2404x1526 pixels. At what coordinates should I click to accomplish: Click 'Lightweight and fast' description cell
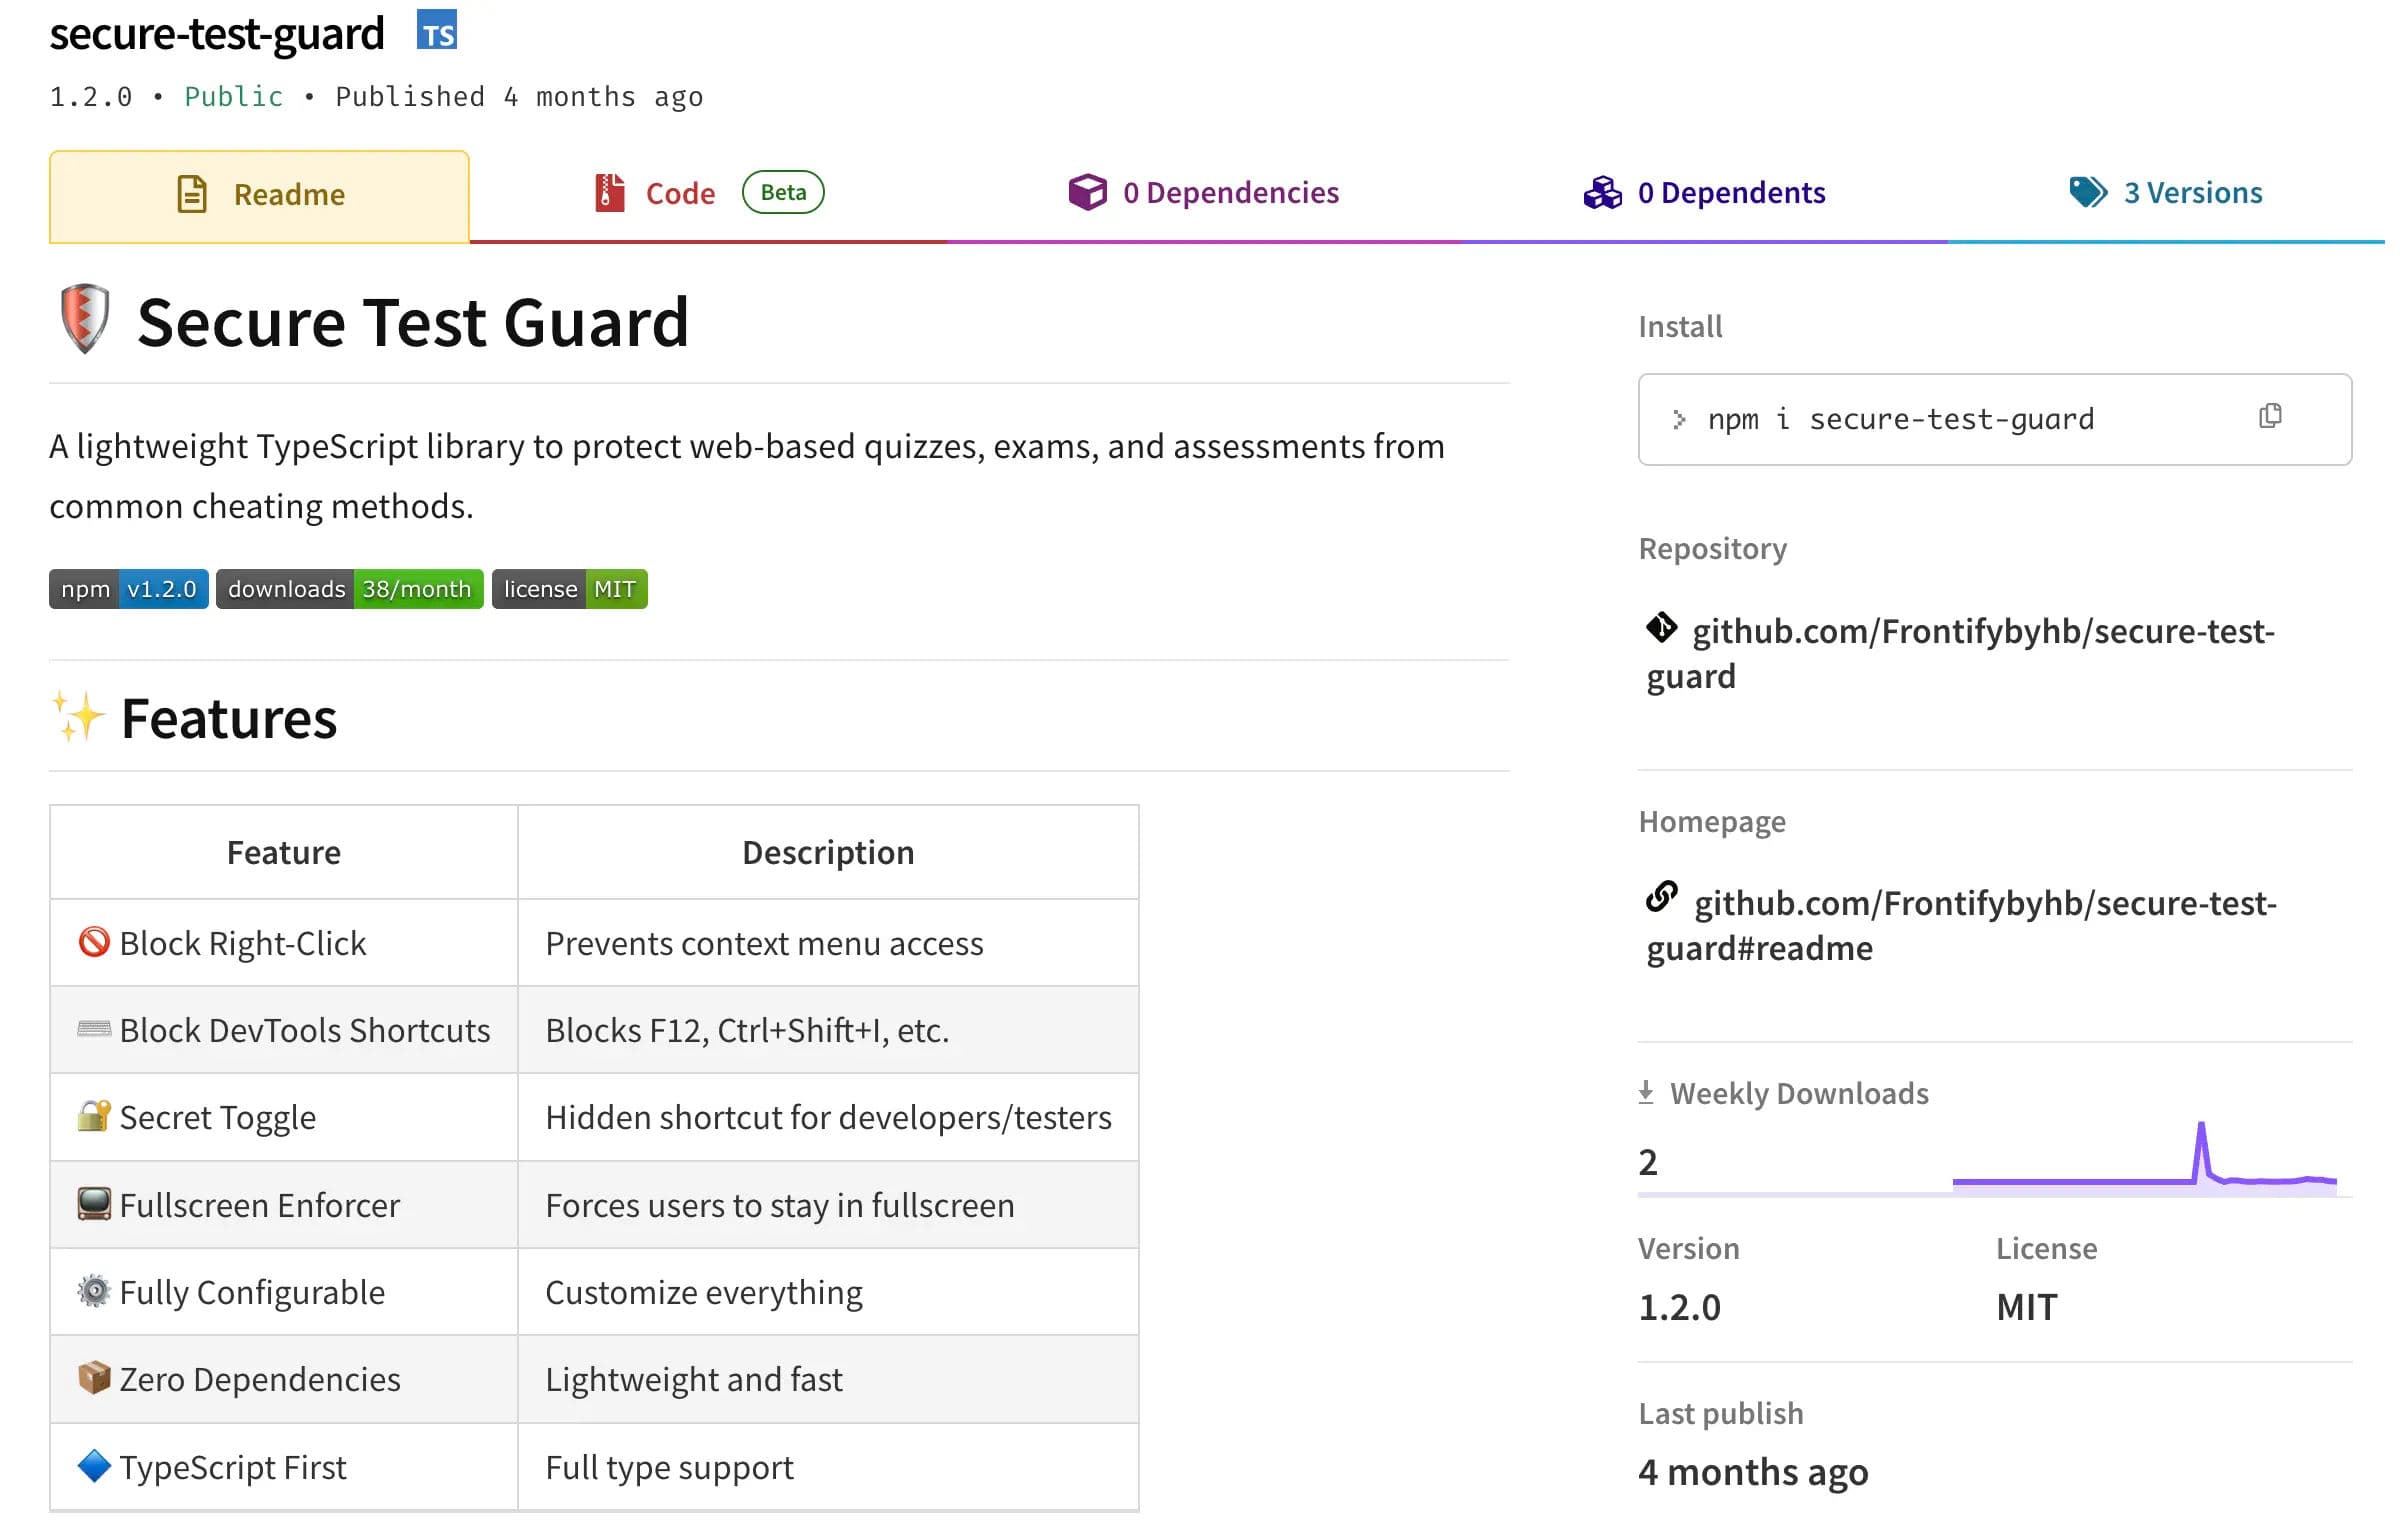[828, 1379]
